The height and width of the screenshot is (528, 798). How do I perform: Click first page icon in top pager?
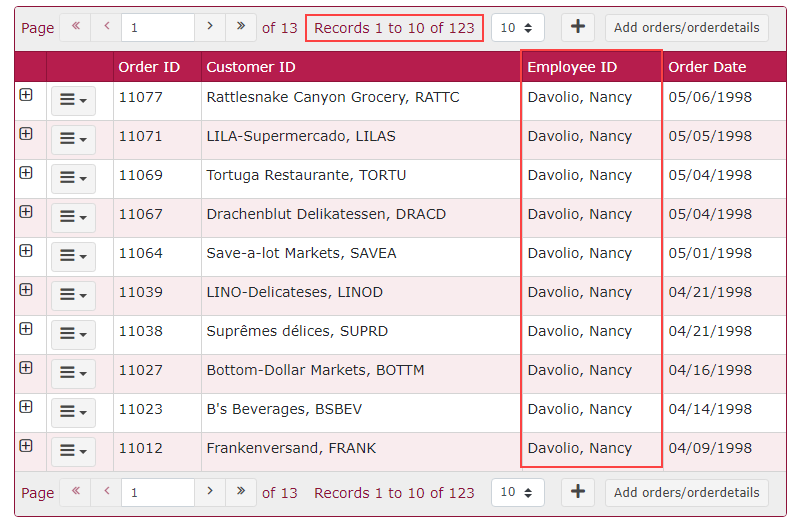tap(75, 27)
